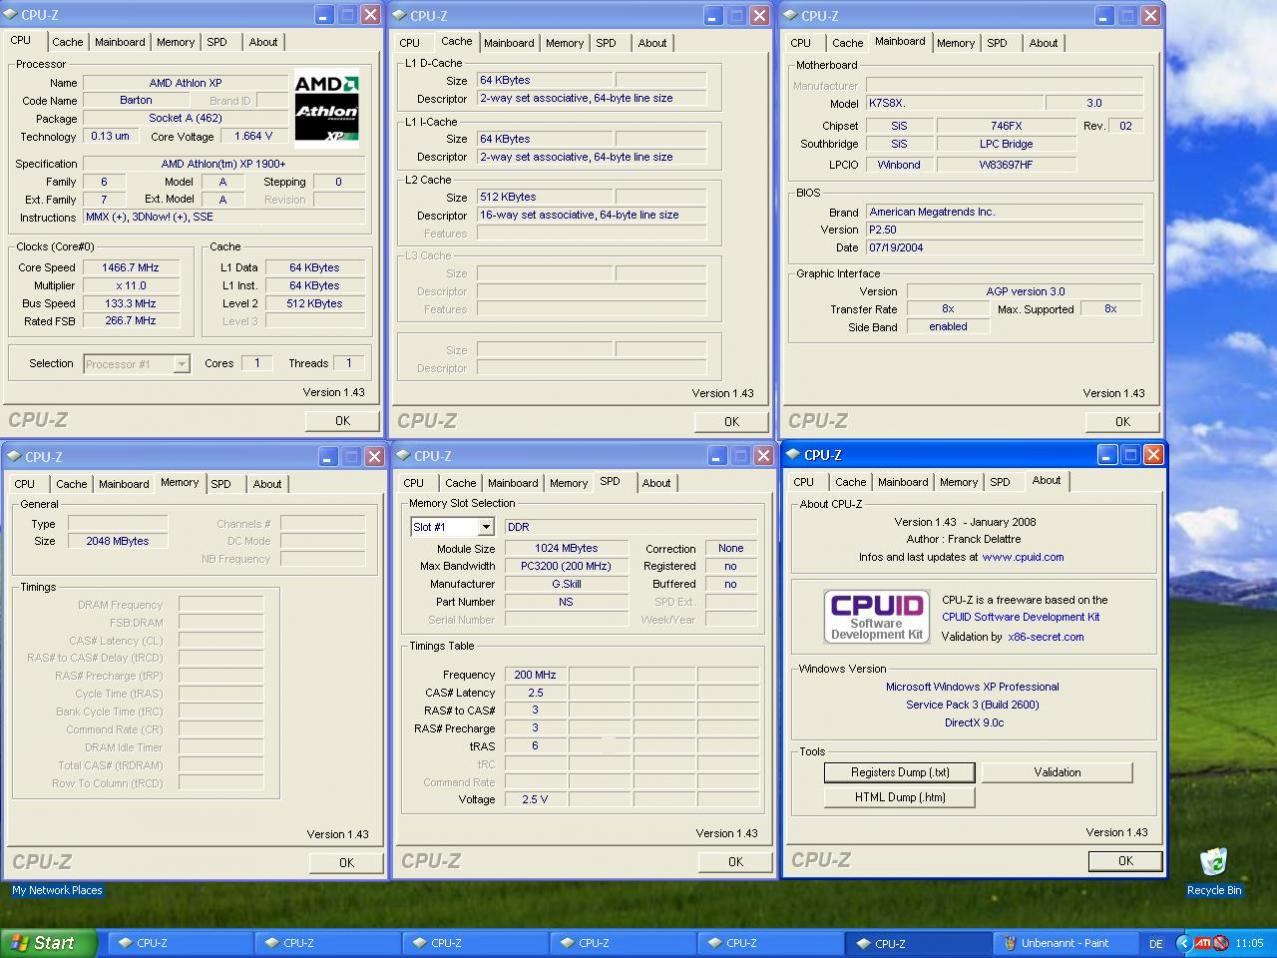Image resolution: width=1277 pixels, height=958 pixels.
Task: Click the Instructions field MMX (+), 3DNow! (+), SSE
Action: (223, 217)
